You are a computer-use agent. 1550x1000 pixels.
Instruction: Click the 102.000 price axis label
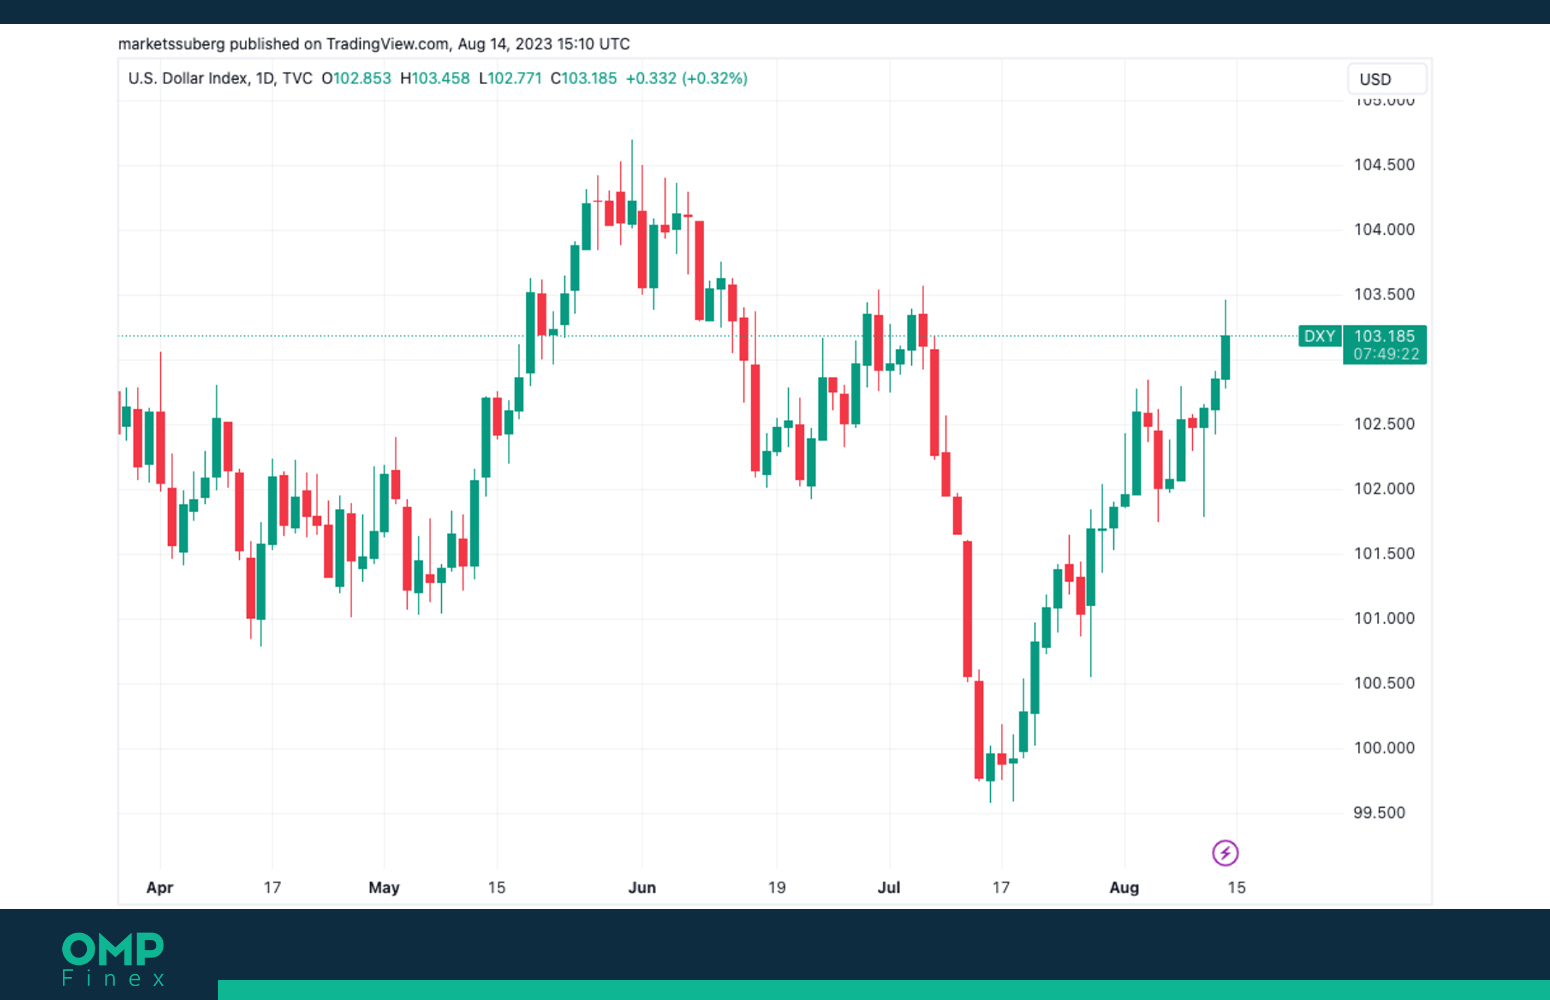click(1384, 489)
